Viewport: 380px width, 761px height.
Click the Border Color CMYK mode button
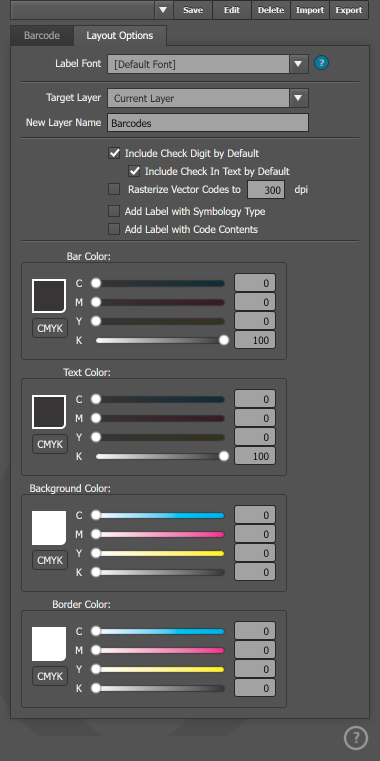tap(50, 676)
